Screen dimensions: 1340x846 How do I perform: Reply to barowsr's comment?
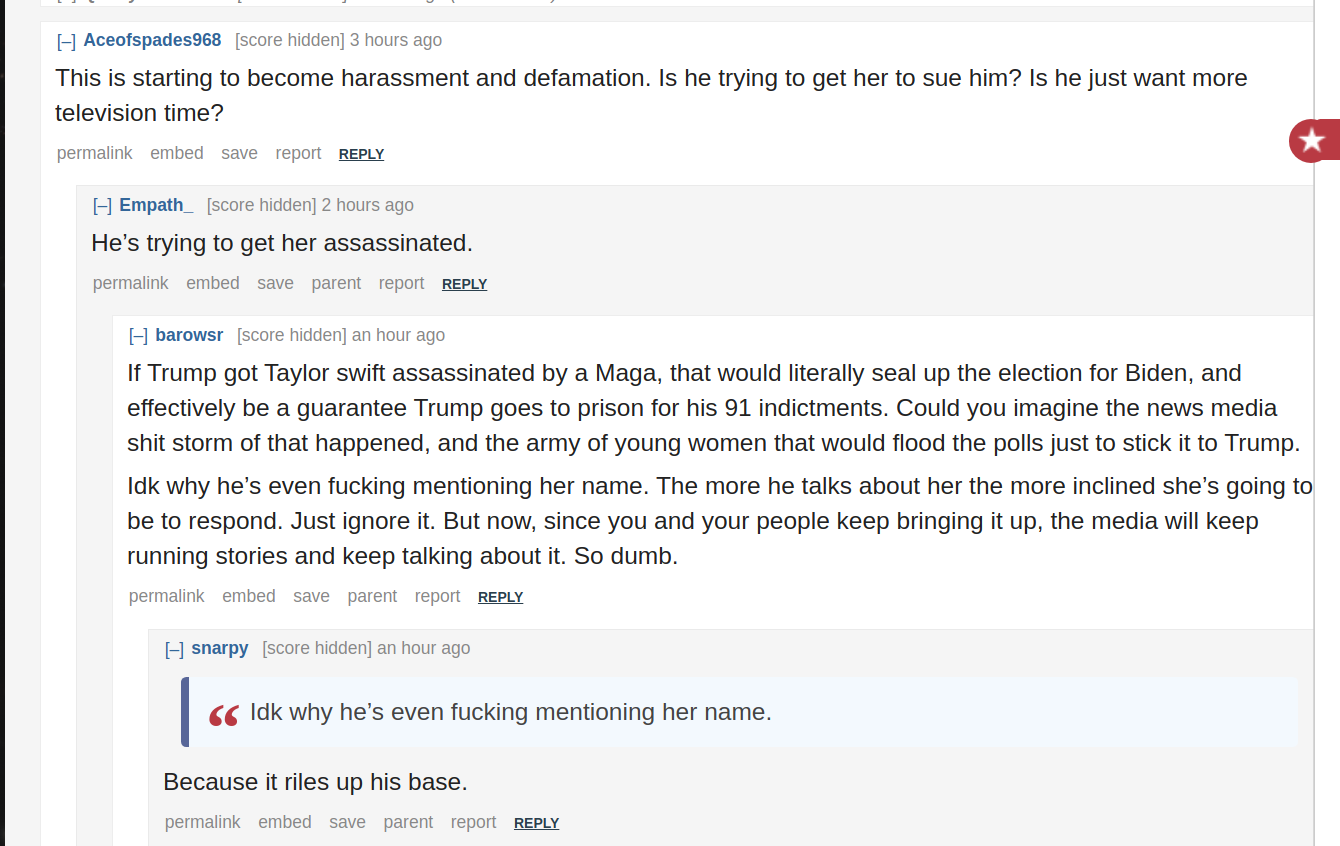500,597
